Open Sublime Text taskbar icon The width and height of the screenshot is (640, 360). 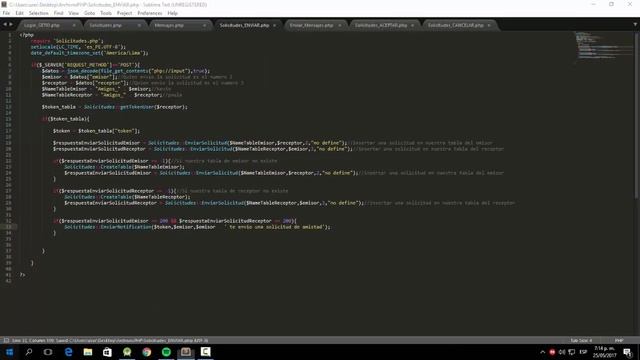[186, 352]
